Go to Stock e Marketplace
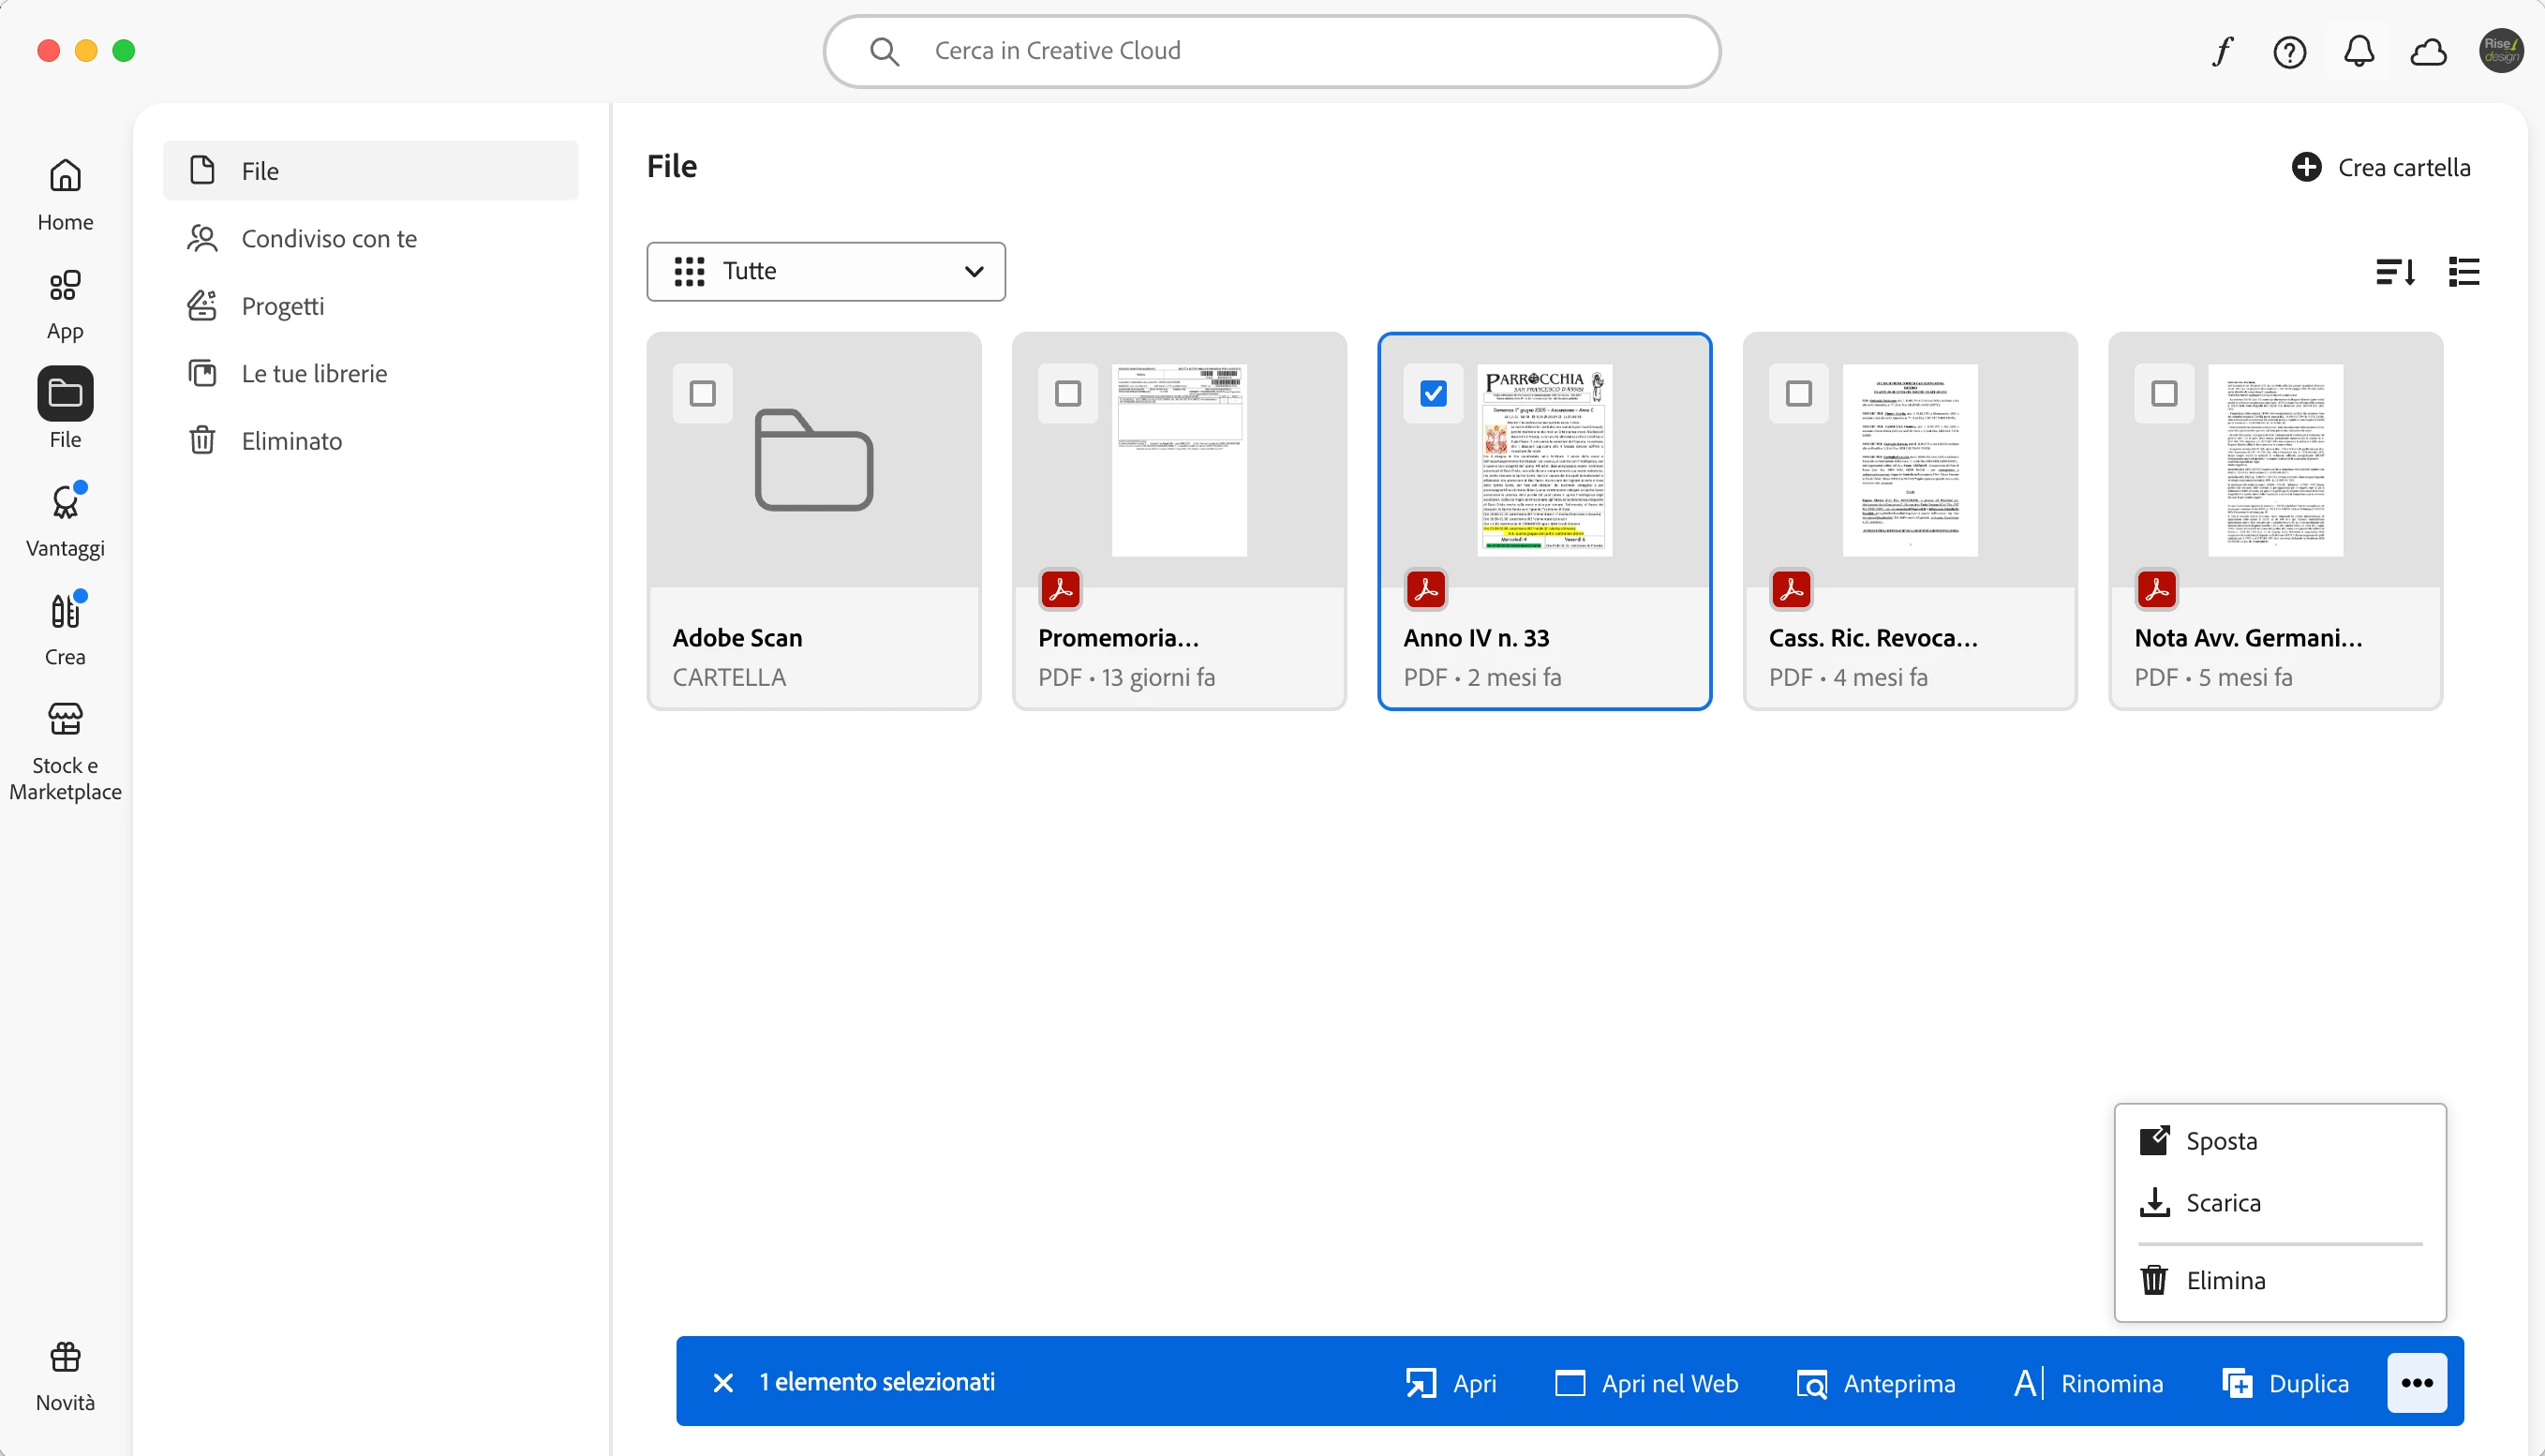 (x=65, y=750)
